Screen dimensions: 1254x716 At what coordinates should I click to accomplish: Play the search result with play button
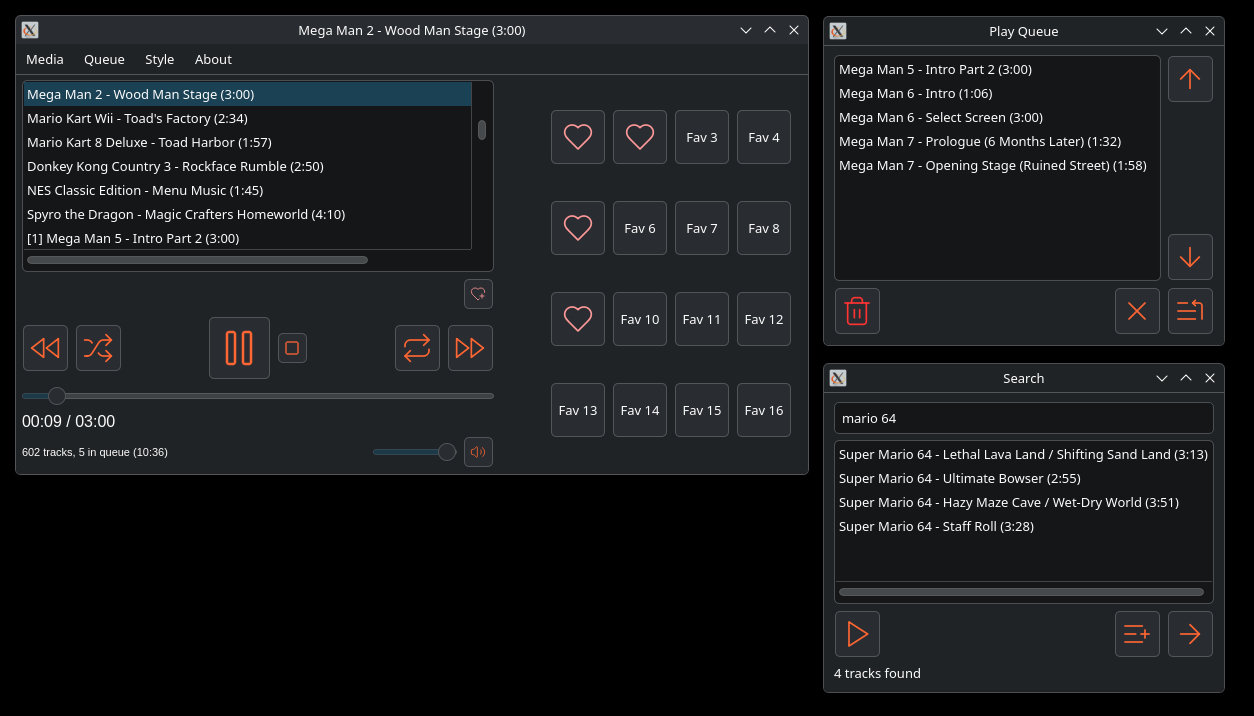coord(857,634)
